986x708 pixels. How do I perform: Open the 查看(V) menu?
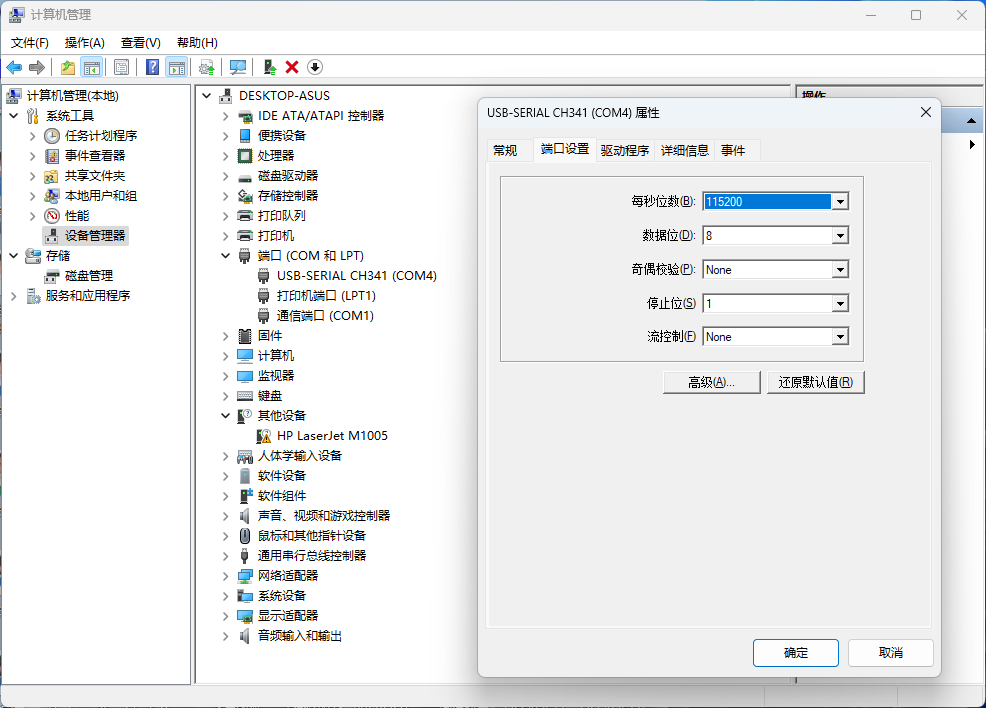tap(141, 43)
